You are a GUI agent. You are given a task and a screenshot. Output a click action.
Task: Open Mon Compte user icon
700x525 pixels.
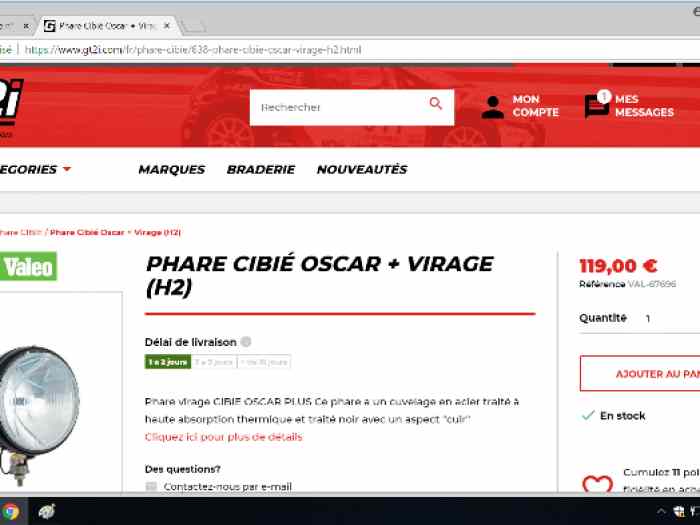[493, 107]
